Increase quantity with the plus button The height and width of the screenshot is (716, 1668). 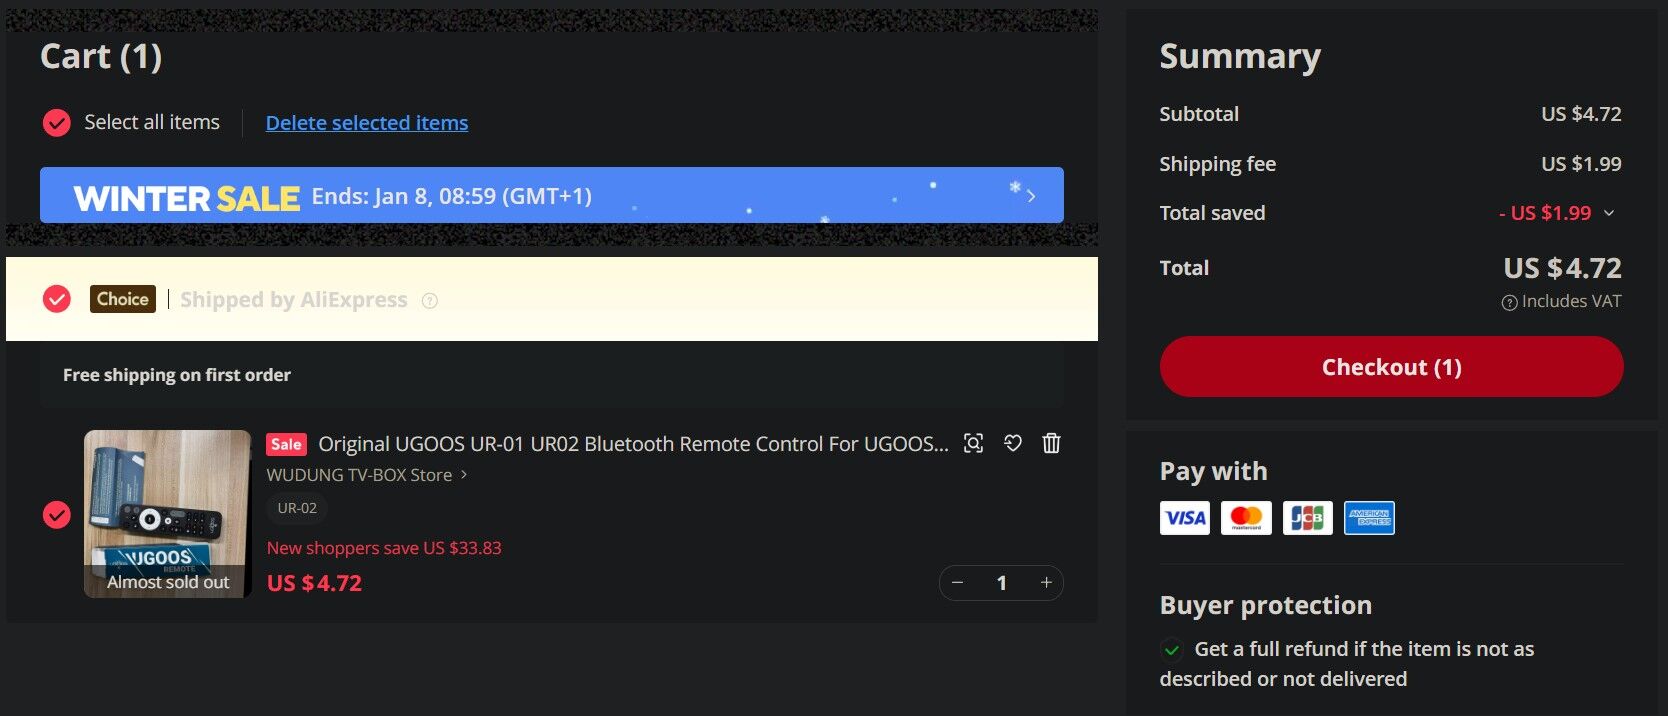(1046, 583)
